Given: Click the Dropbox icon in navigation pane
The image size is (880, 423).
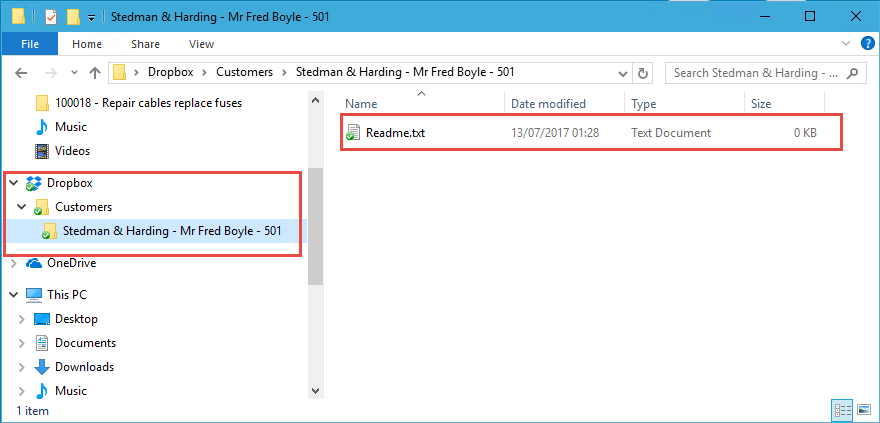Looking at the screenshot, I should pyautogui.click(x=34, y=183).
